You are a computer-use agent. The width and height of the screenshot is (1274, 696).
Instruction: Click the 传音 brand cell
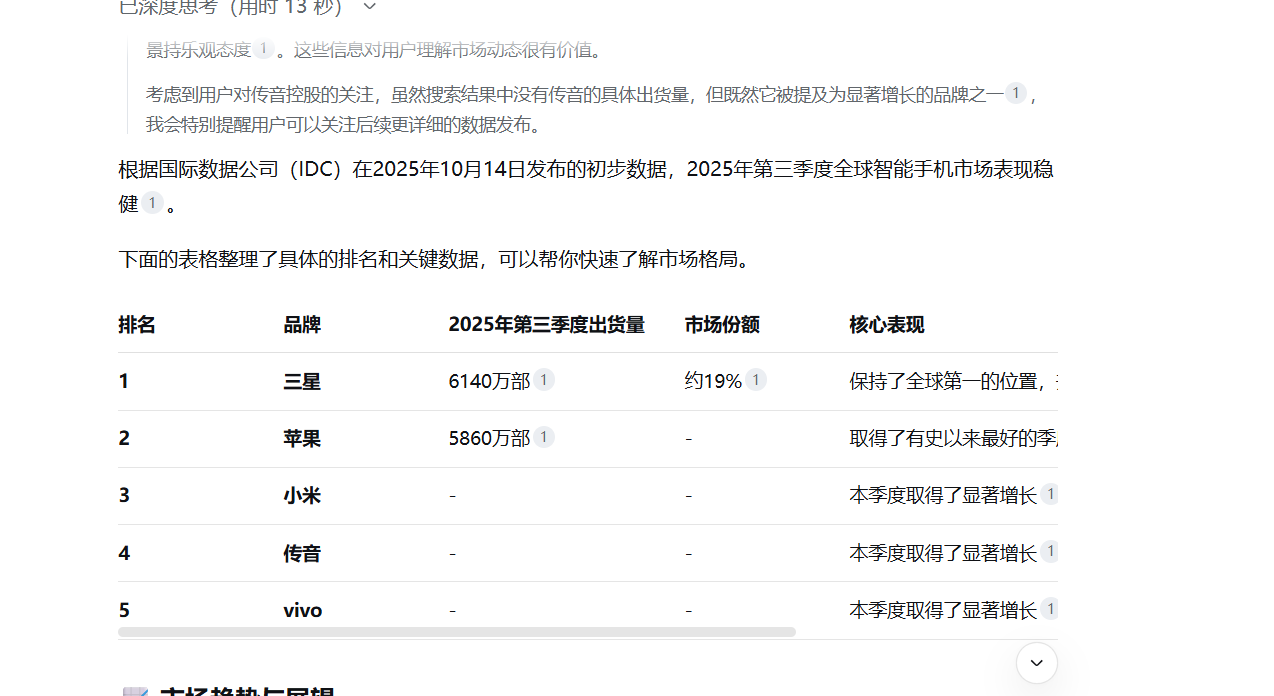(302, 553)
